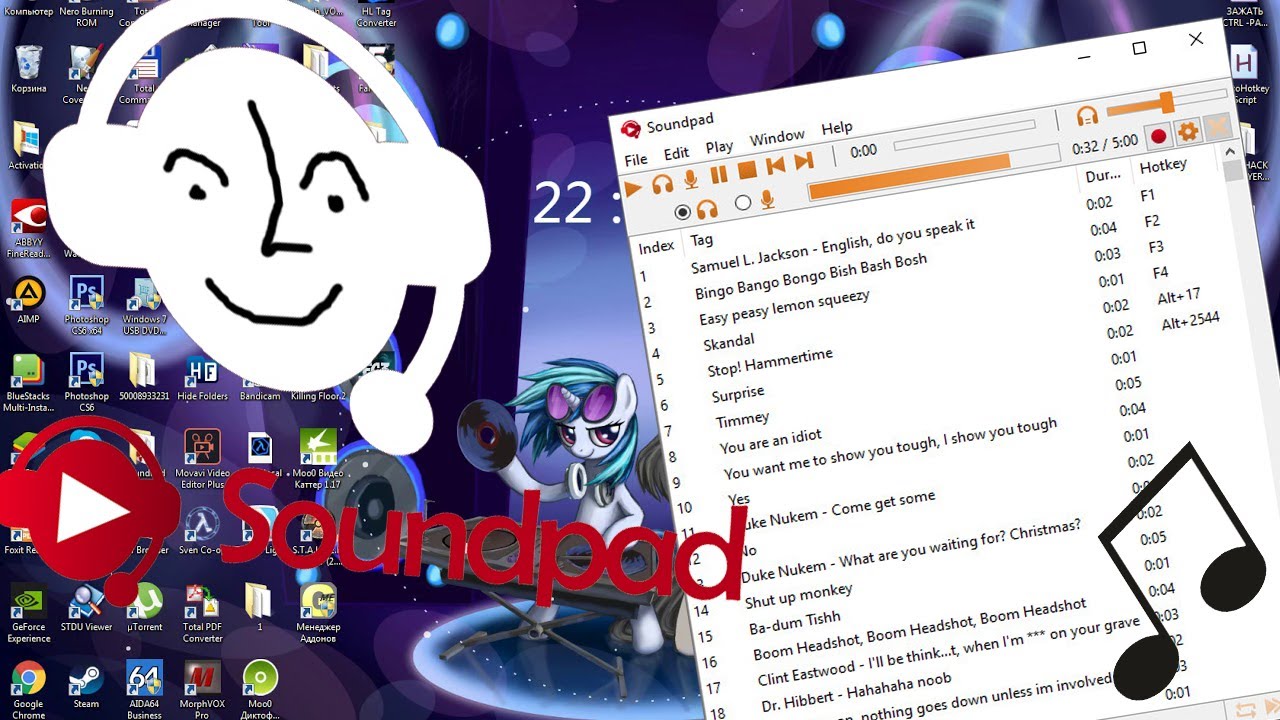
Task: Pause playback in Soundpad toolbar
Action: point(718,176)
